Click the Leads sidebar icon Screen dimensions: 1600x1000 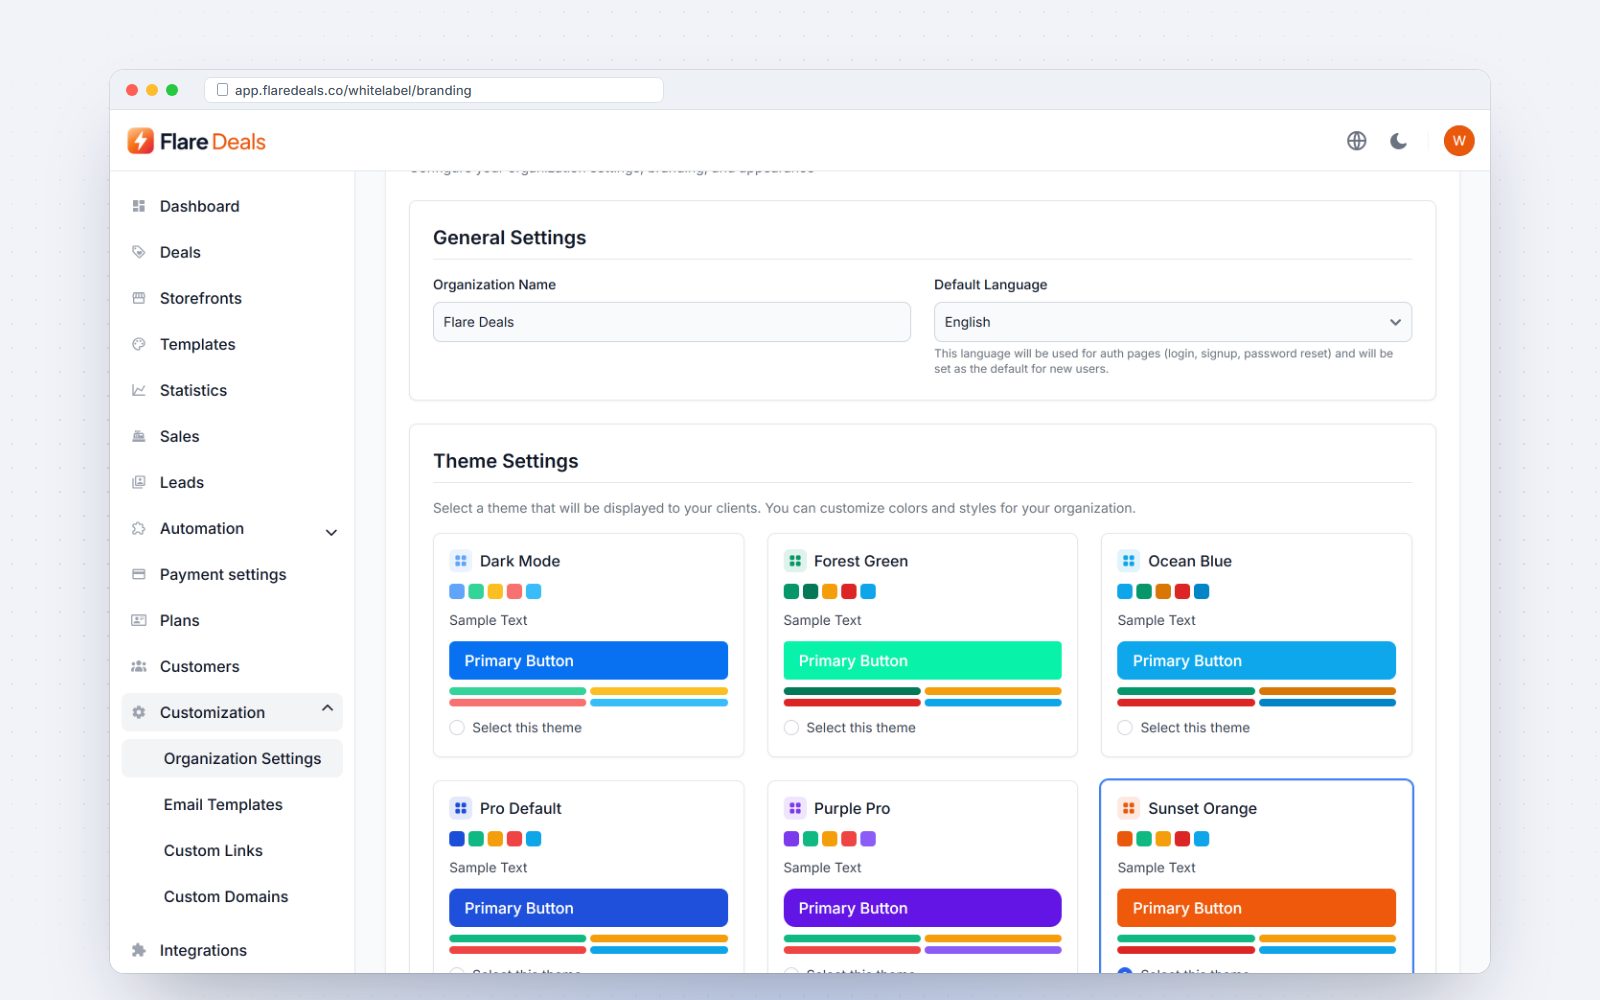139,482
